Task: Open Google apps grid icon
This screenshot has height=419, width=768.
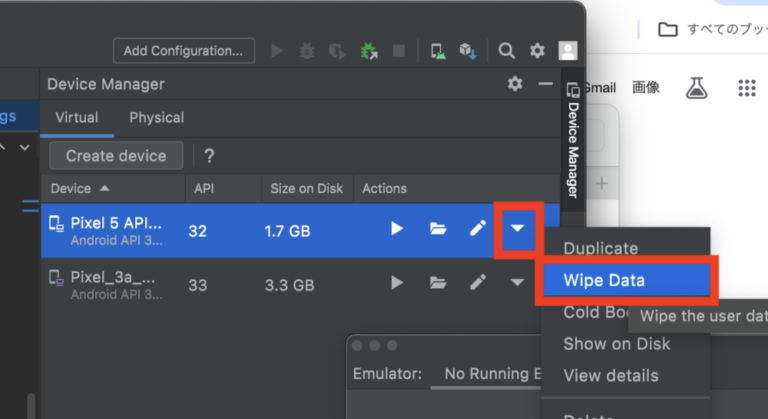Action: (x=747, y=88)
